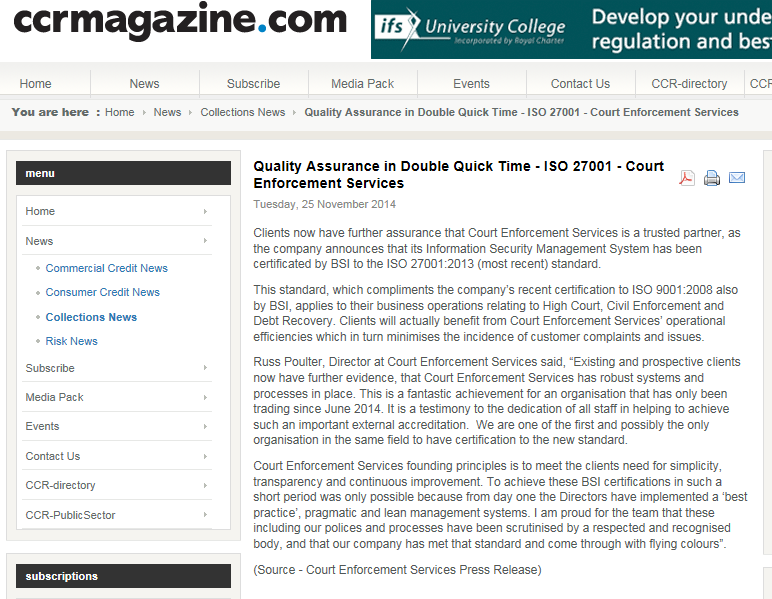Open Contact Us in top navigation
The width and height of the screenshot is (772, 599).
(580, 84)
